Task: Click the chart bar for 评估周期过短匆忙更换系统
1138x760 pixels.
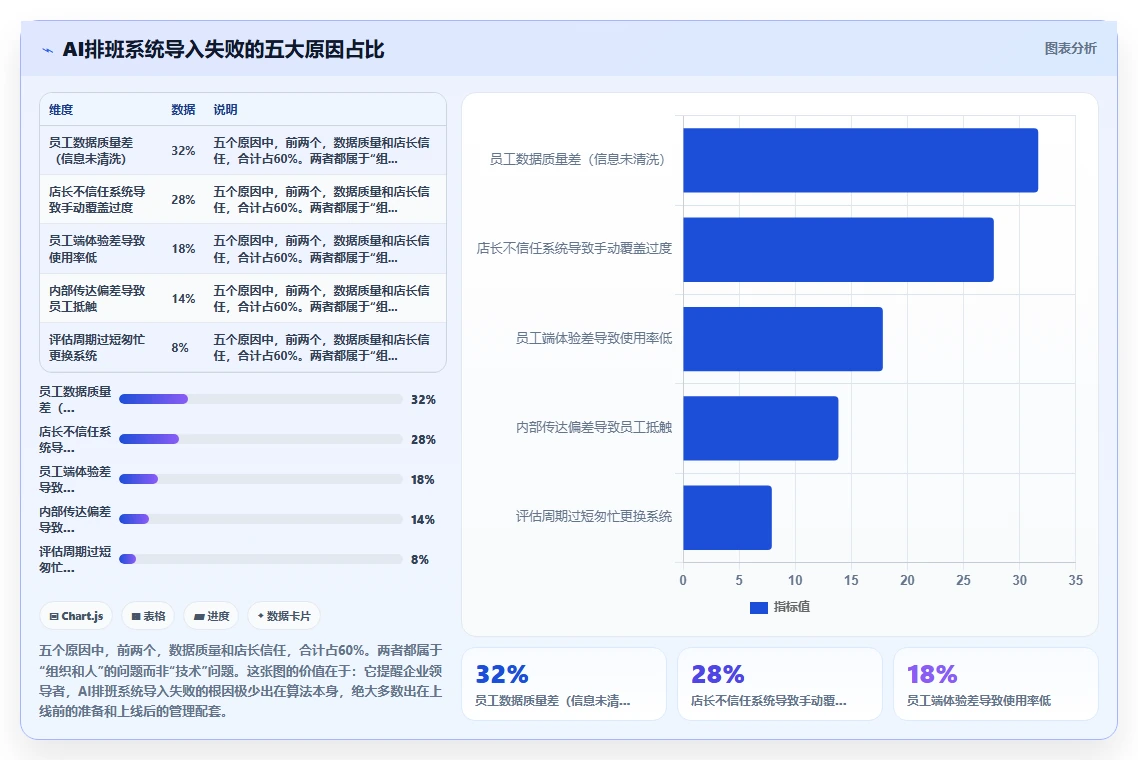Action: pyautogui.click(x=727, y=518)
